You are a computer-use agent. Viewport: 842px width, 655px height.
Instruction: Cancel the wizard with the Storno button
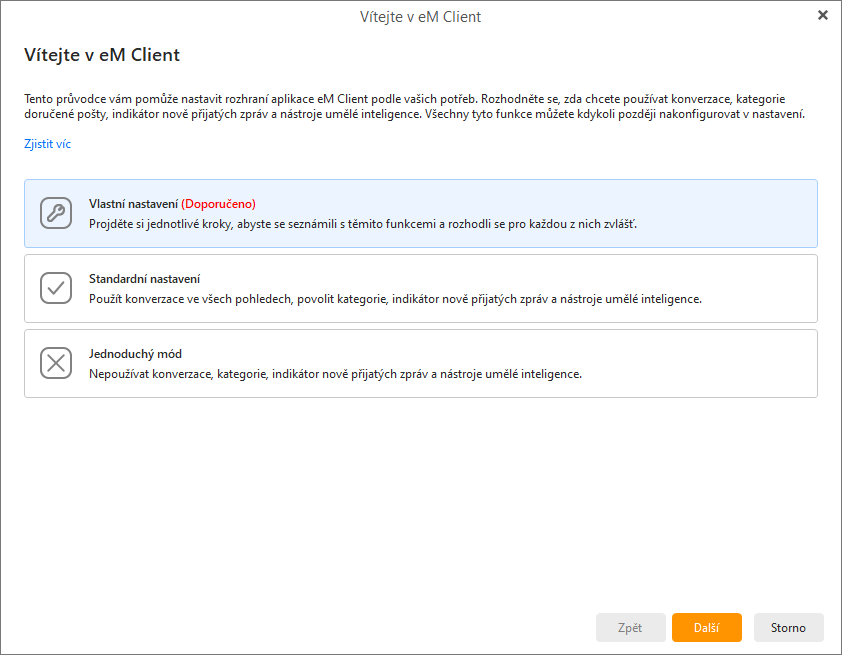tap(788, 627)
